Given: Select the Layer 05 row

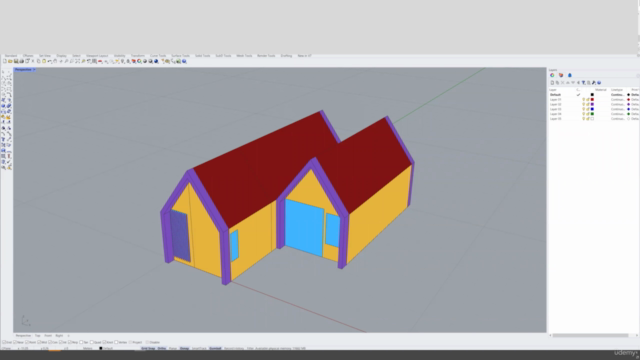Looking at the screenshot, I should tap(594, 119).
